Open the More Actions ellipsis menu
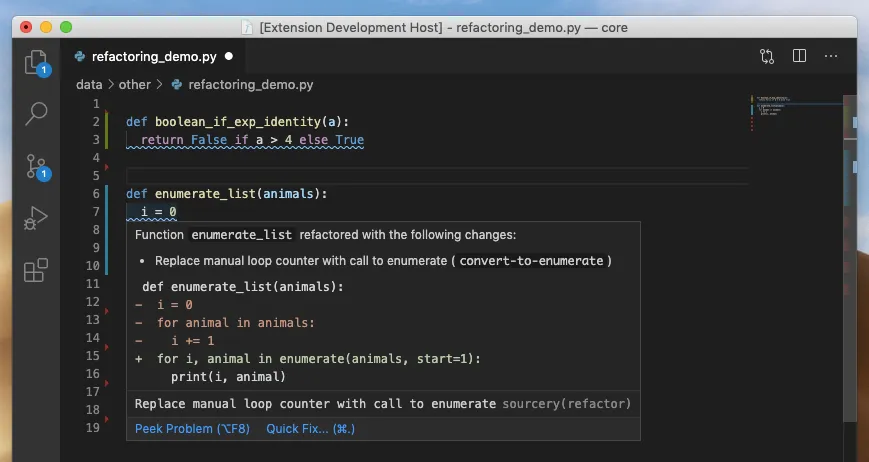Viewport: 869px width, 462px height. [x=831, y=57]
